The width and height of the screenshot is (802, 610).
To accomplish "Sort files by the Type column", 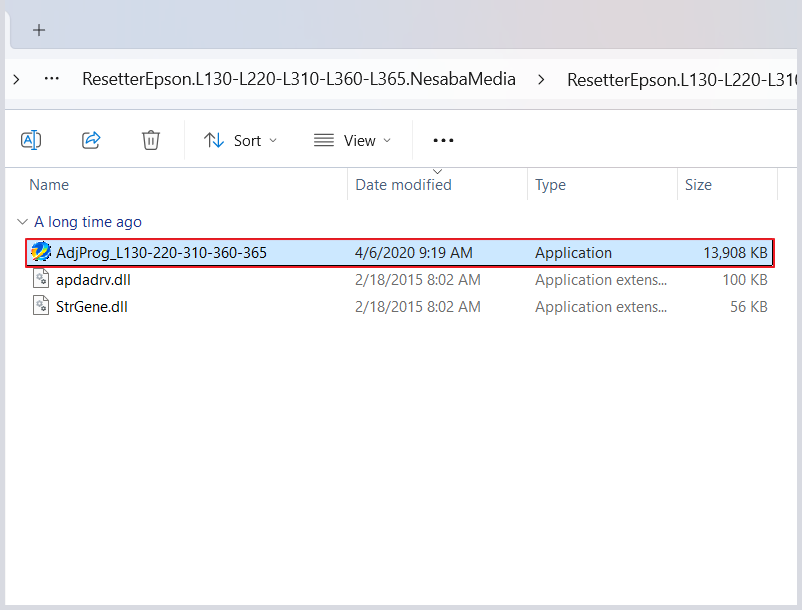I will (550, 185).
